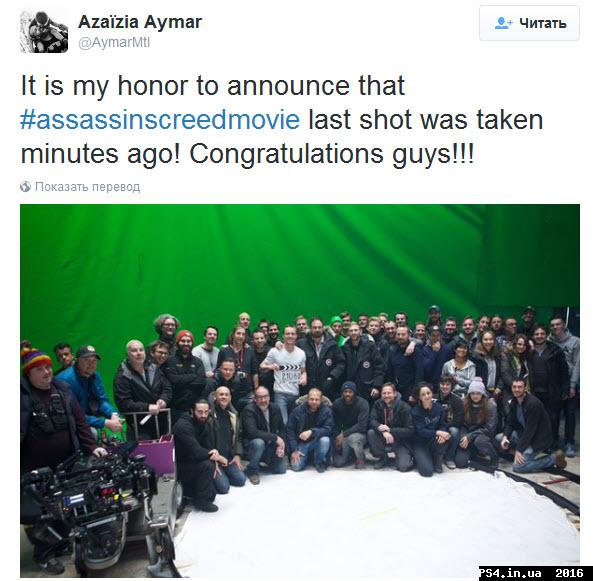593x581 pixels.
Task: Click the Azaïzia Aymar display name
Action: click(x=140, y=22)
